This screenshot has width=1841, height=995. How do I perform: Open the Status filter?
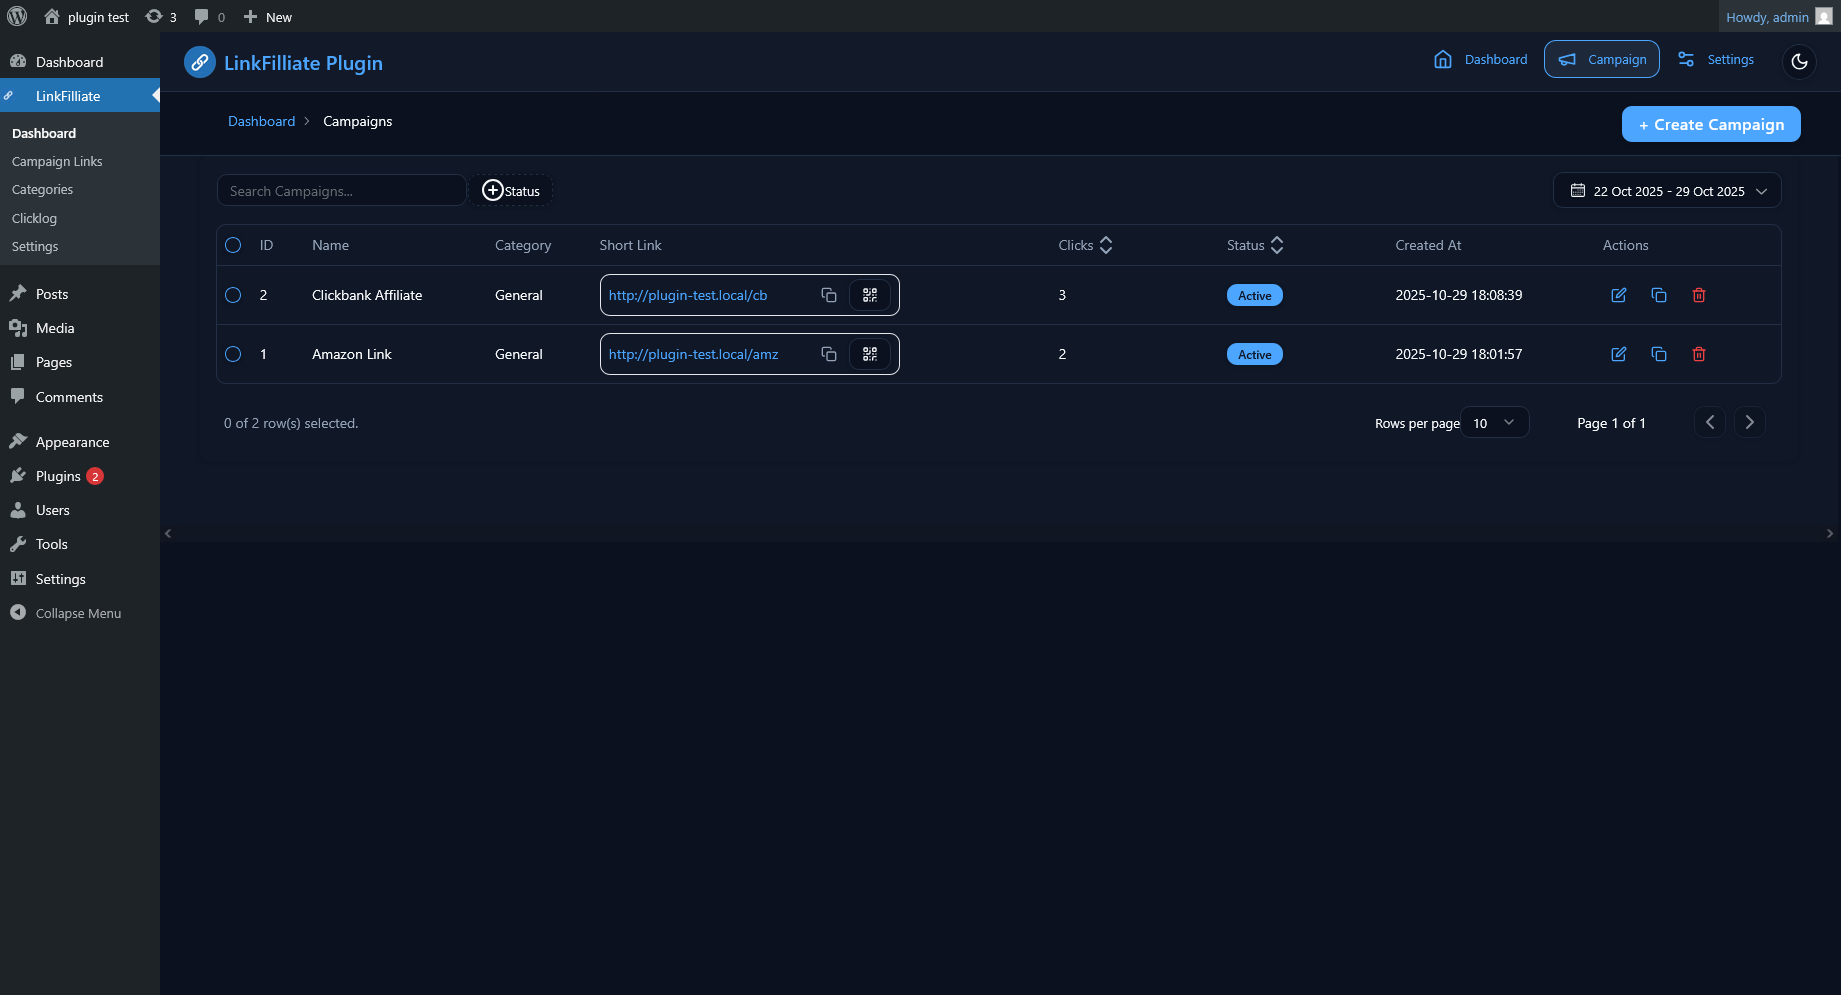511,191
